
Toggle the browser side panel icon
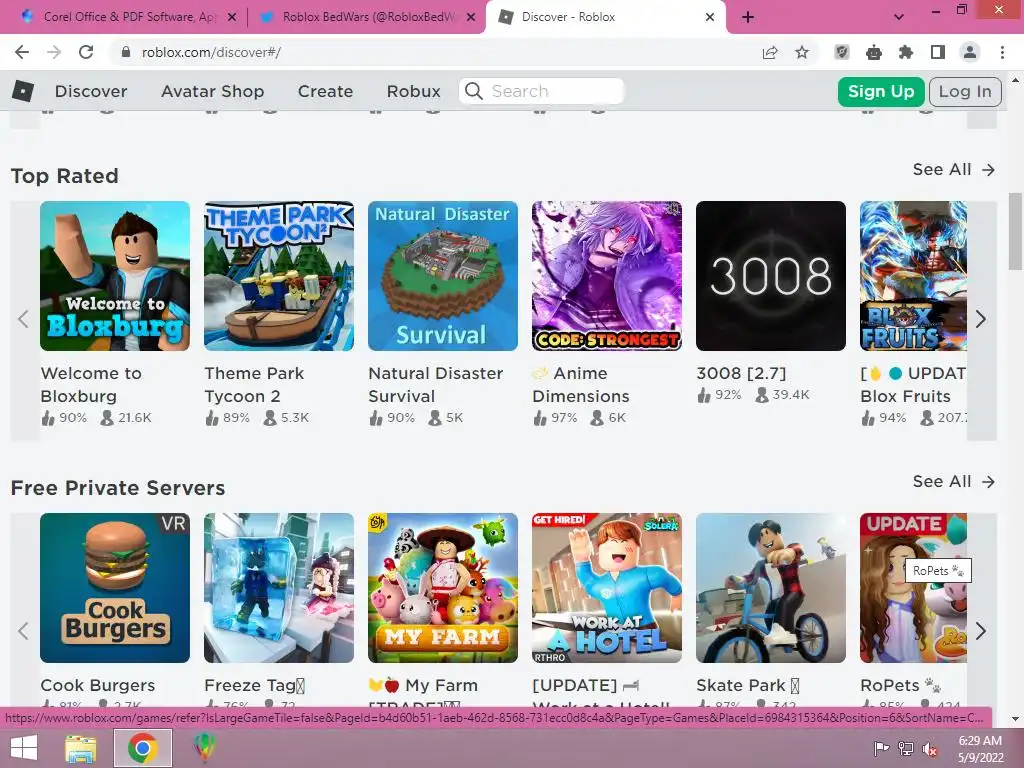[938, 52]
